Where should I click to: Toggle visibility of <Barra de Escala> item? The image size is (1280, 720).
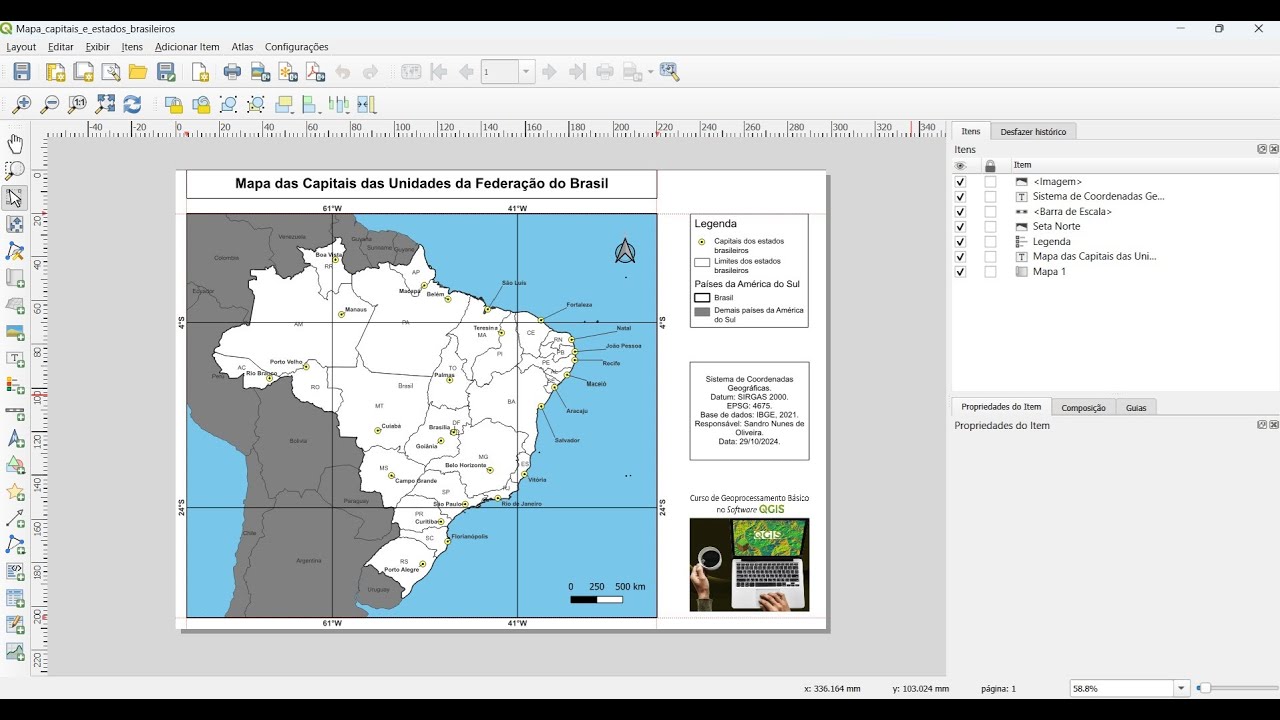(960, 212)
